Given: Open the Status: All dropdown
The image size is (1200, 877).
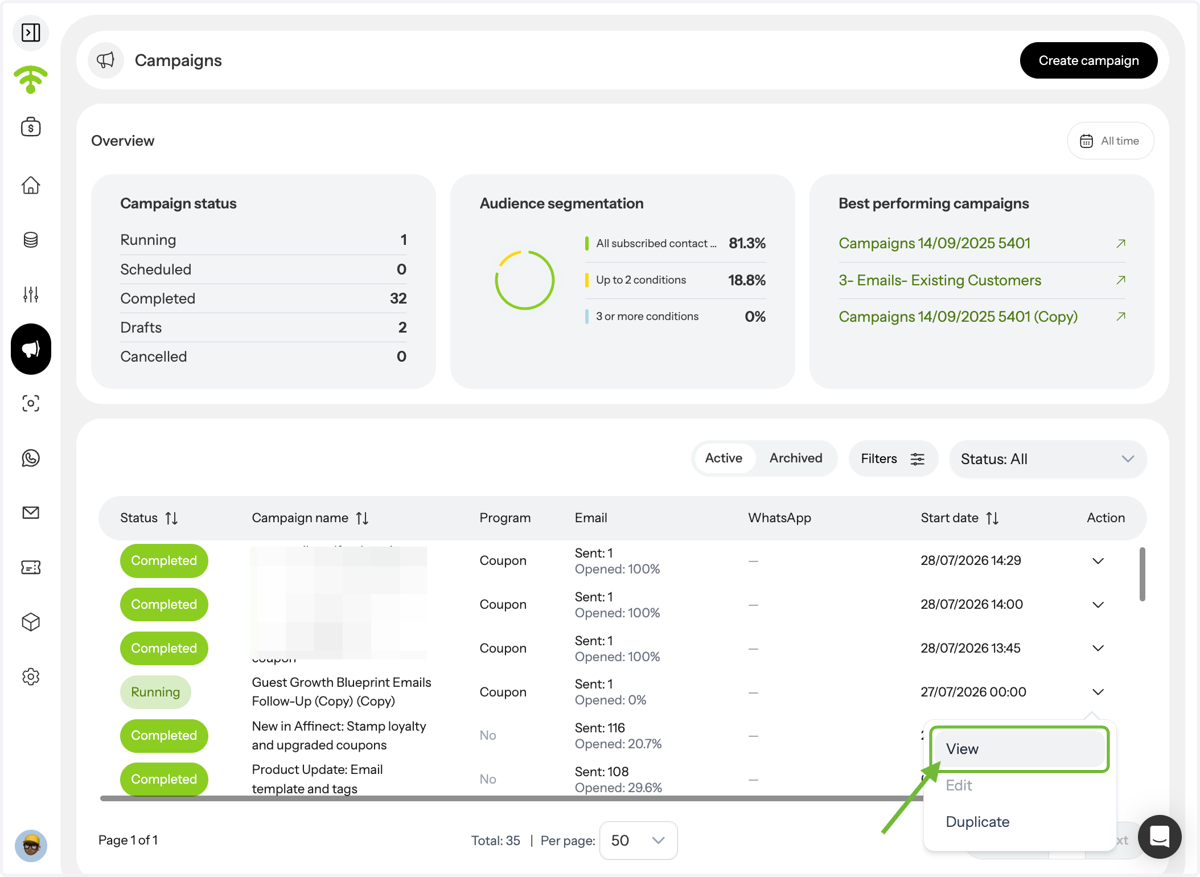Looking at the screenshot, I should point(1047,459).
